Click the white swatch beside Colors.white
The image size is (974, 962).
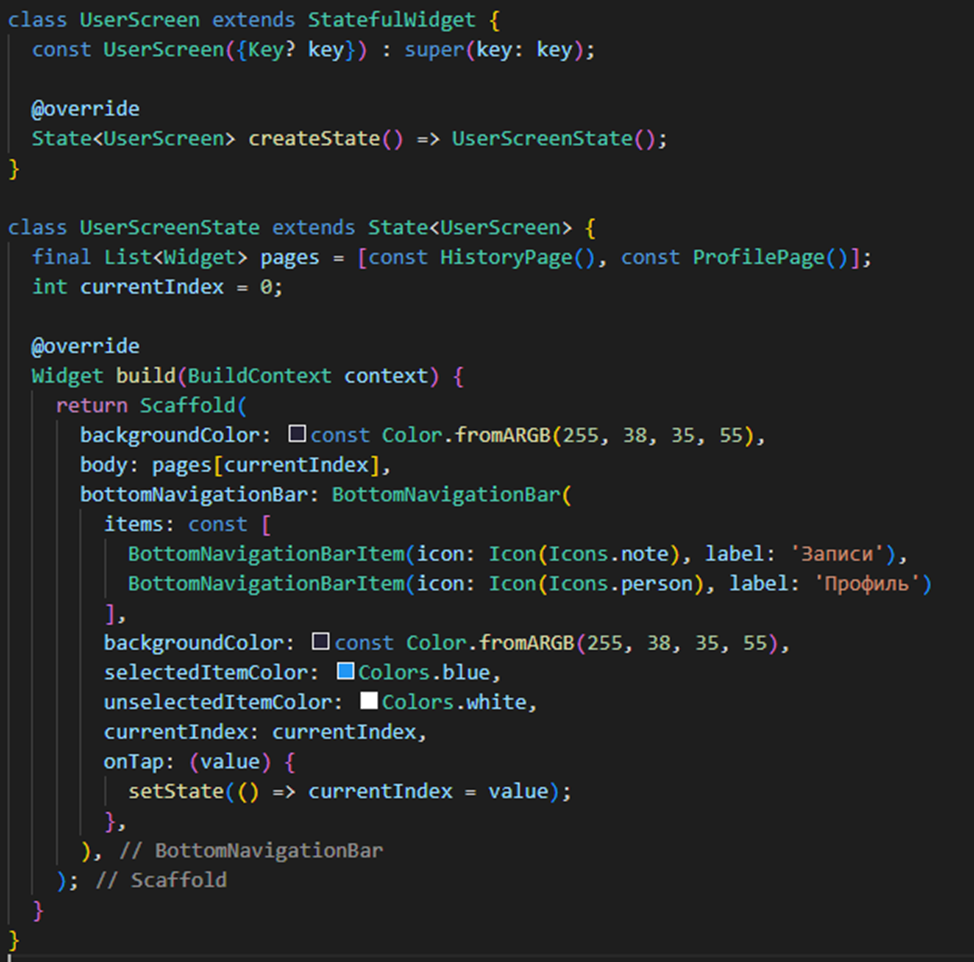coord(368,702)
